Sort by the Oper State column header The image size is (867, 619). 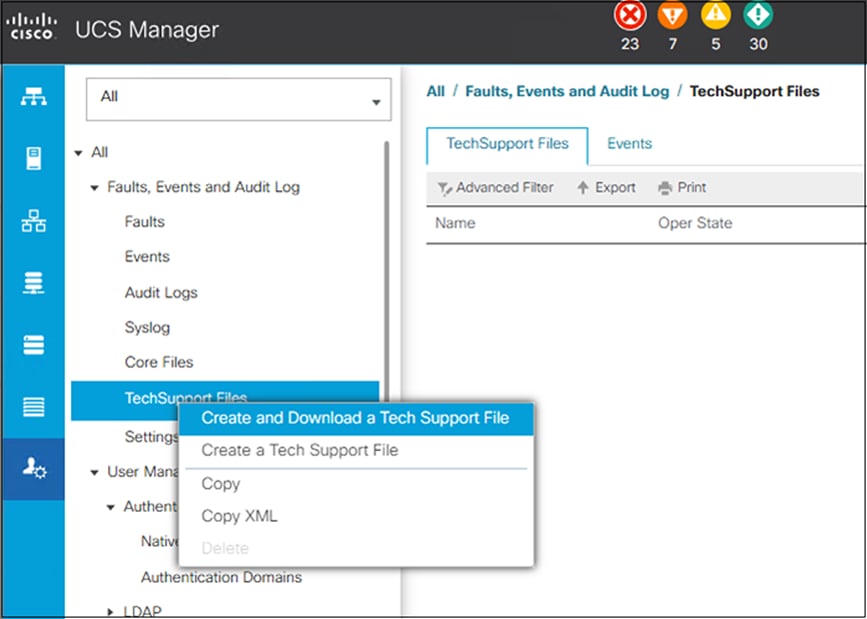pyautogui.click(x=695, y=223)
